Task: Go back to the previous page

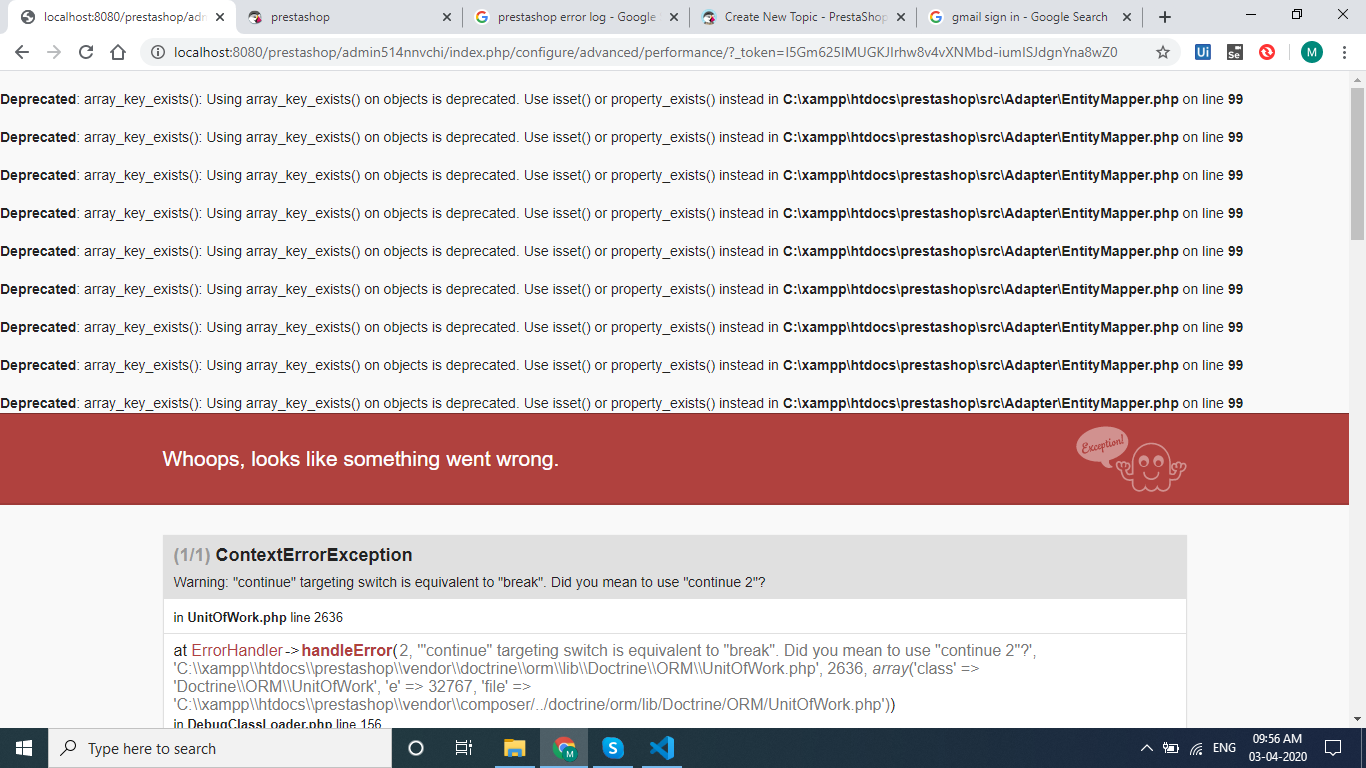Action: [x=22, y=52]
